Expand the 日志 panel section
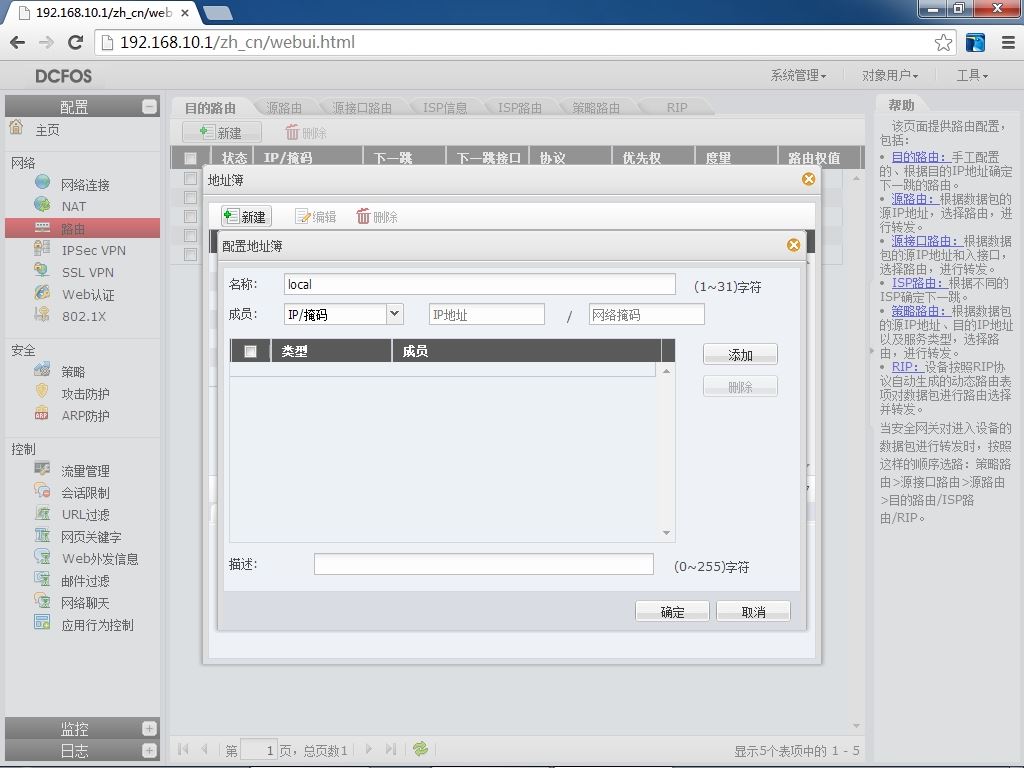 [150, 750]
